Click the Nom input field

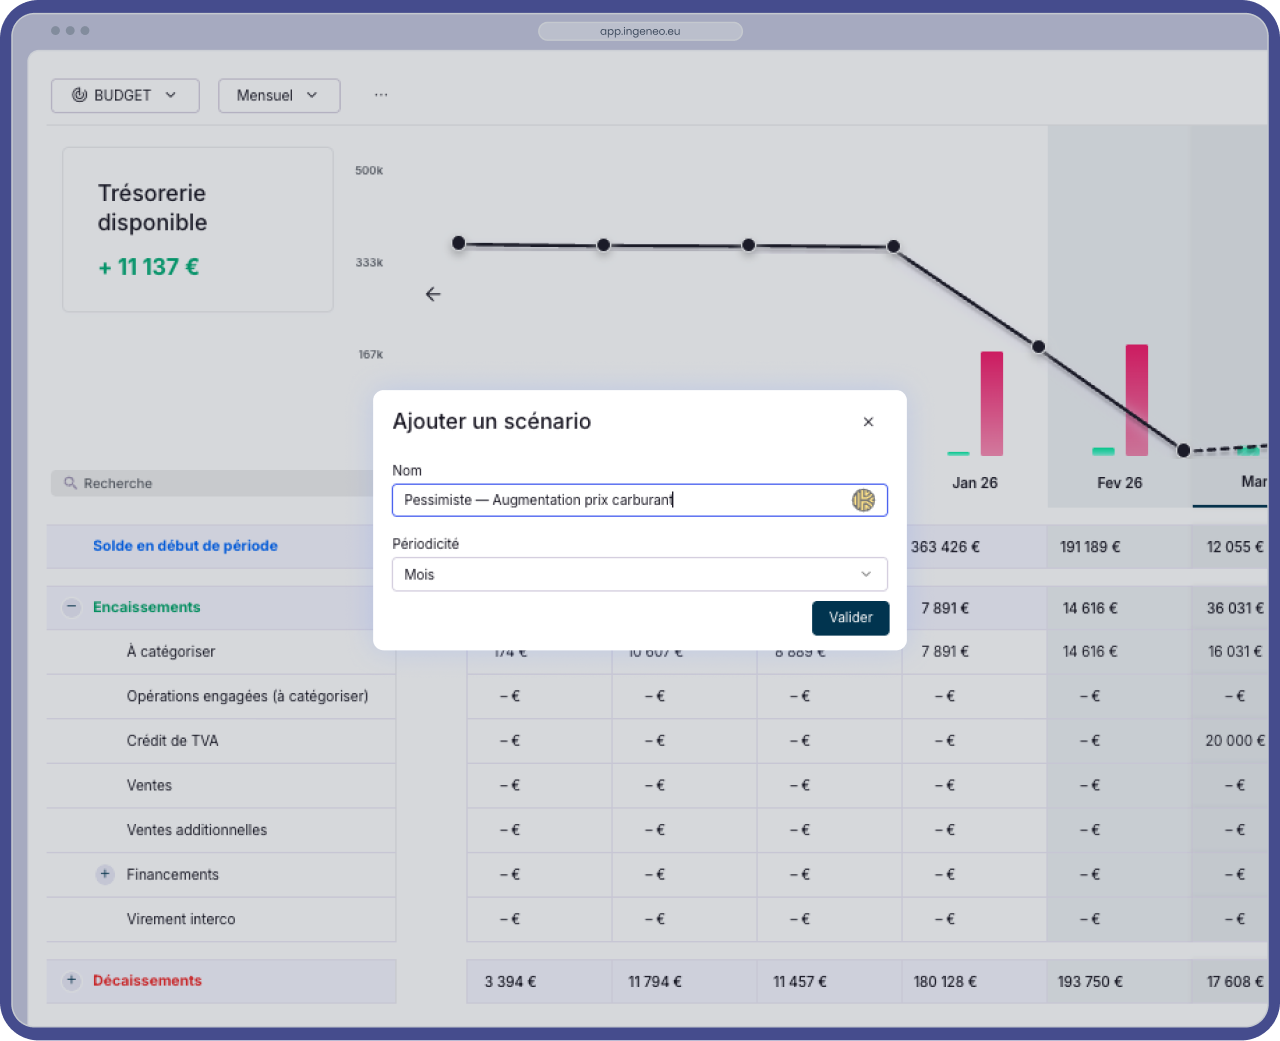[x=640, y=500]
